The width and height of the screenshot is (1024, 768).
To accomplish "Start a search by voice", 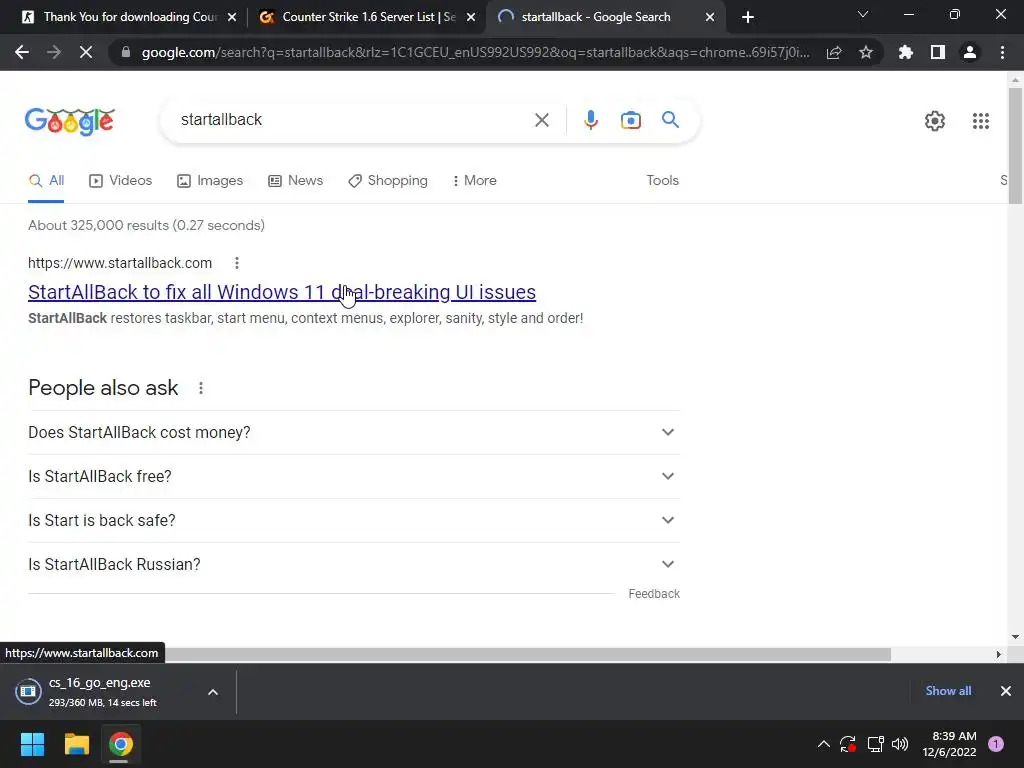I will [590, 120].
